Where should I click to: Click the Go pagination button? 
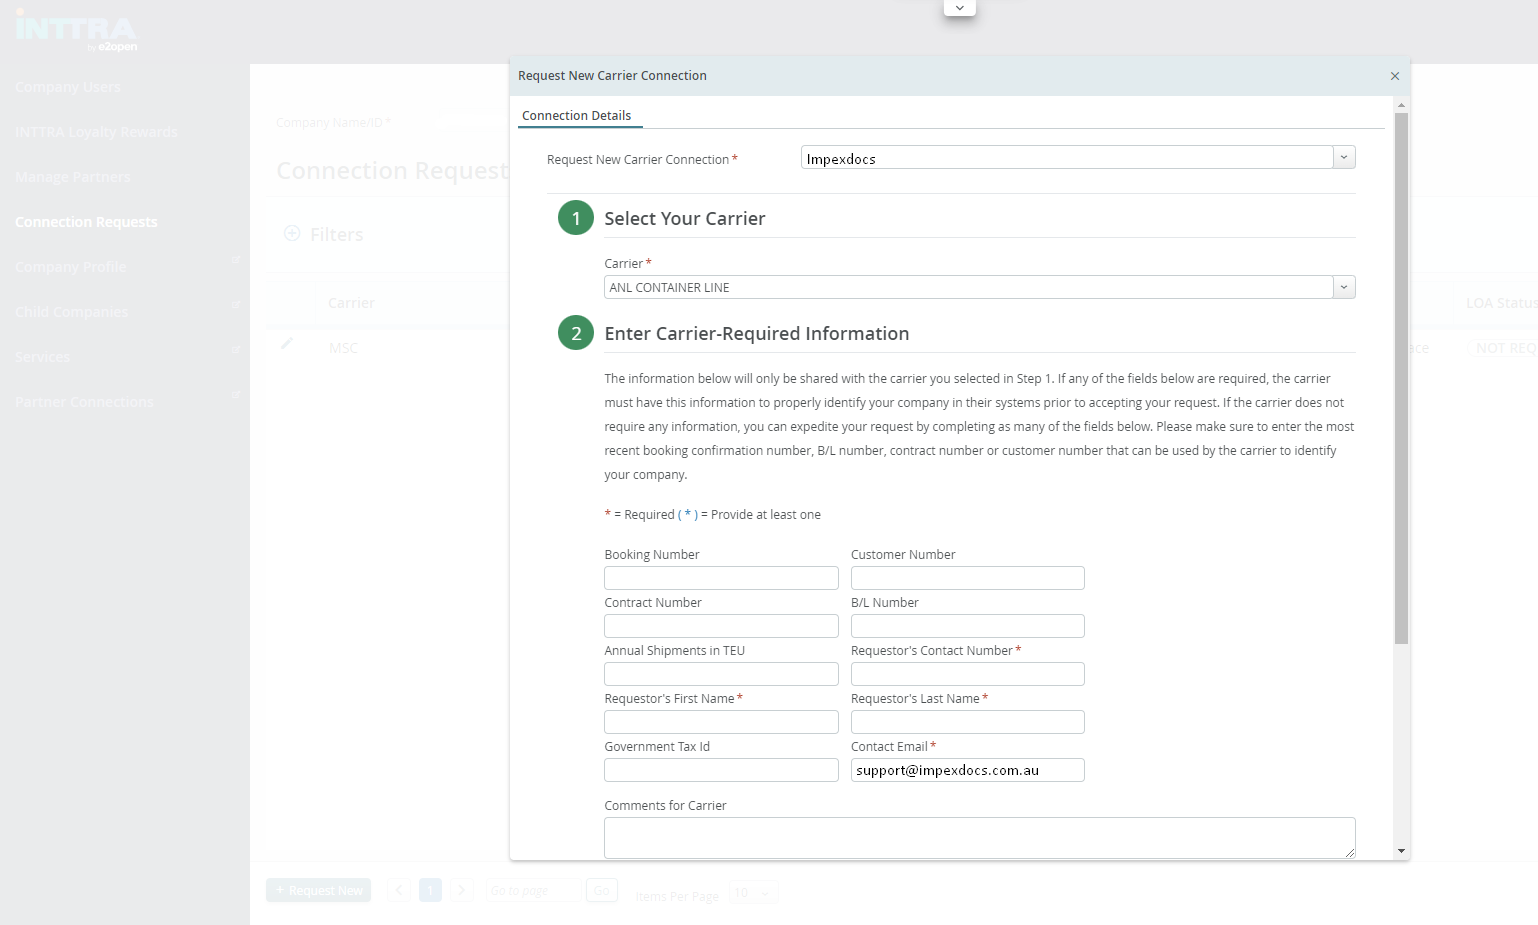click(x=601, y=890)
